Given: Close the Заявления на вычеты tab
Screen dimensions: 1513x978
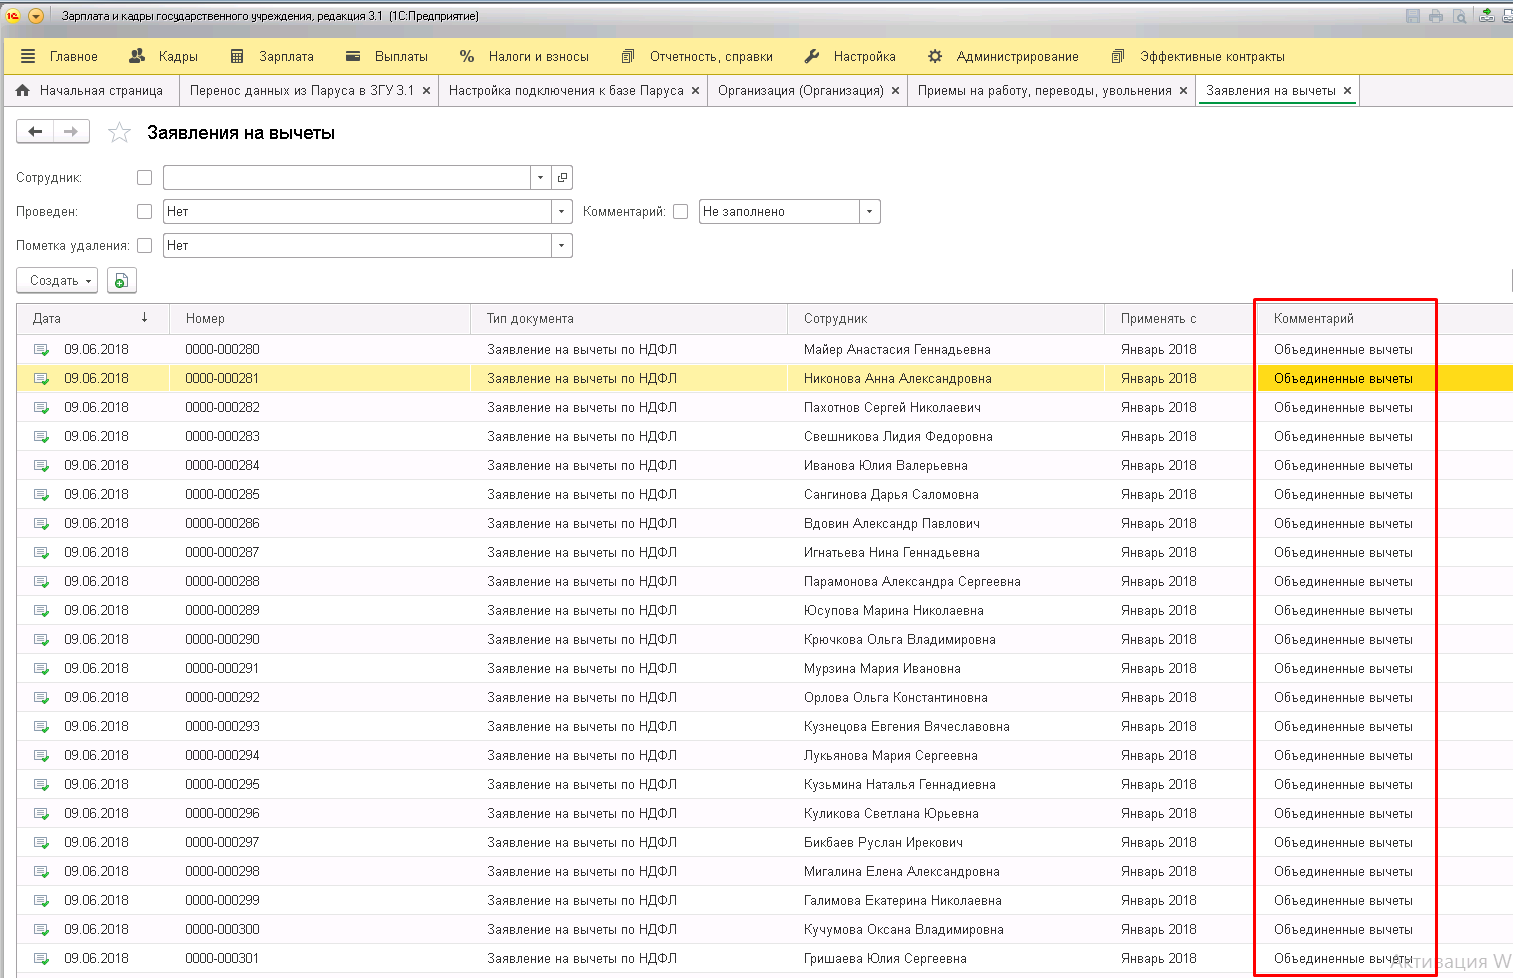Looking at the screenshot, I should 1348,90.
